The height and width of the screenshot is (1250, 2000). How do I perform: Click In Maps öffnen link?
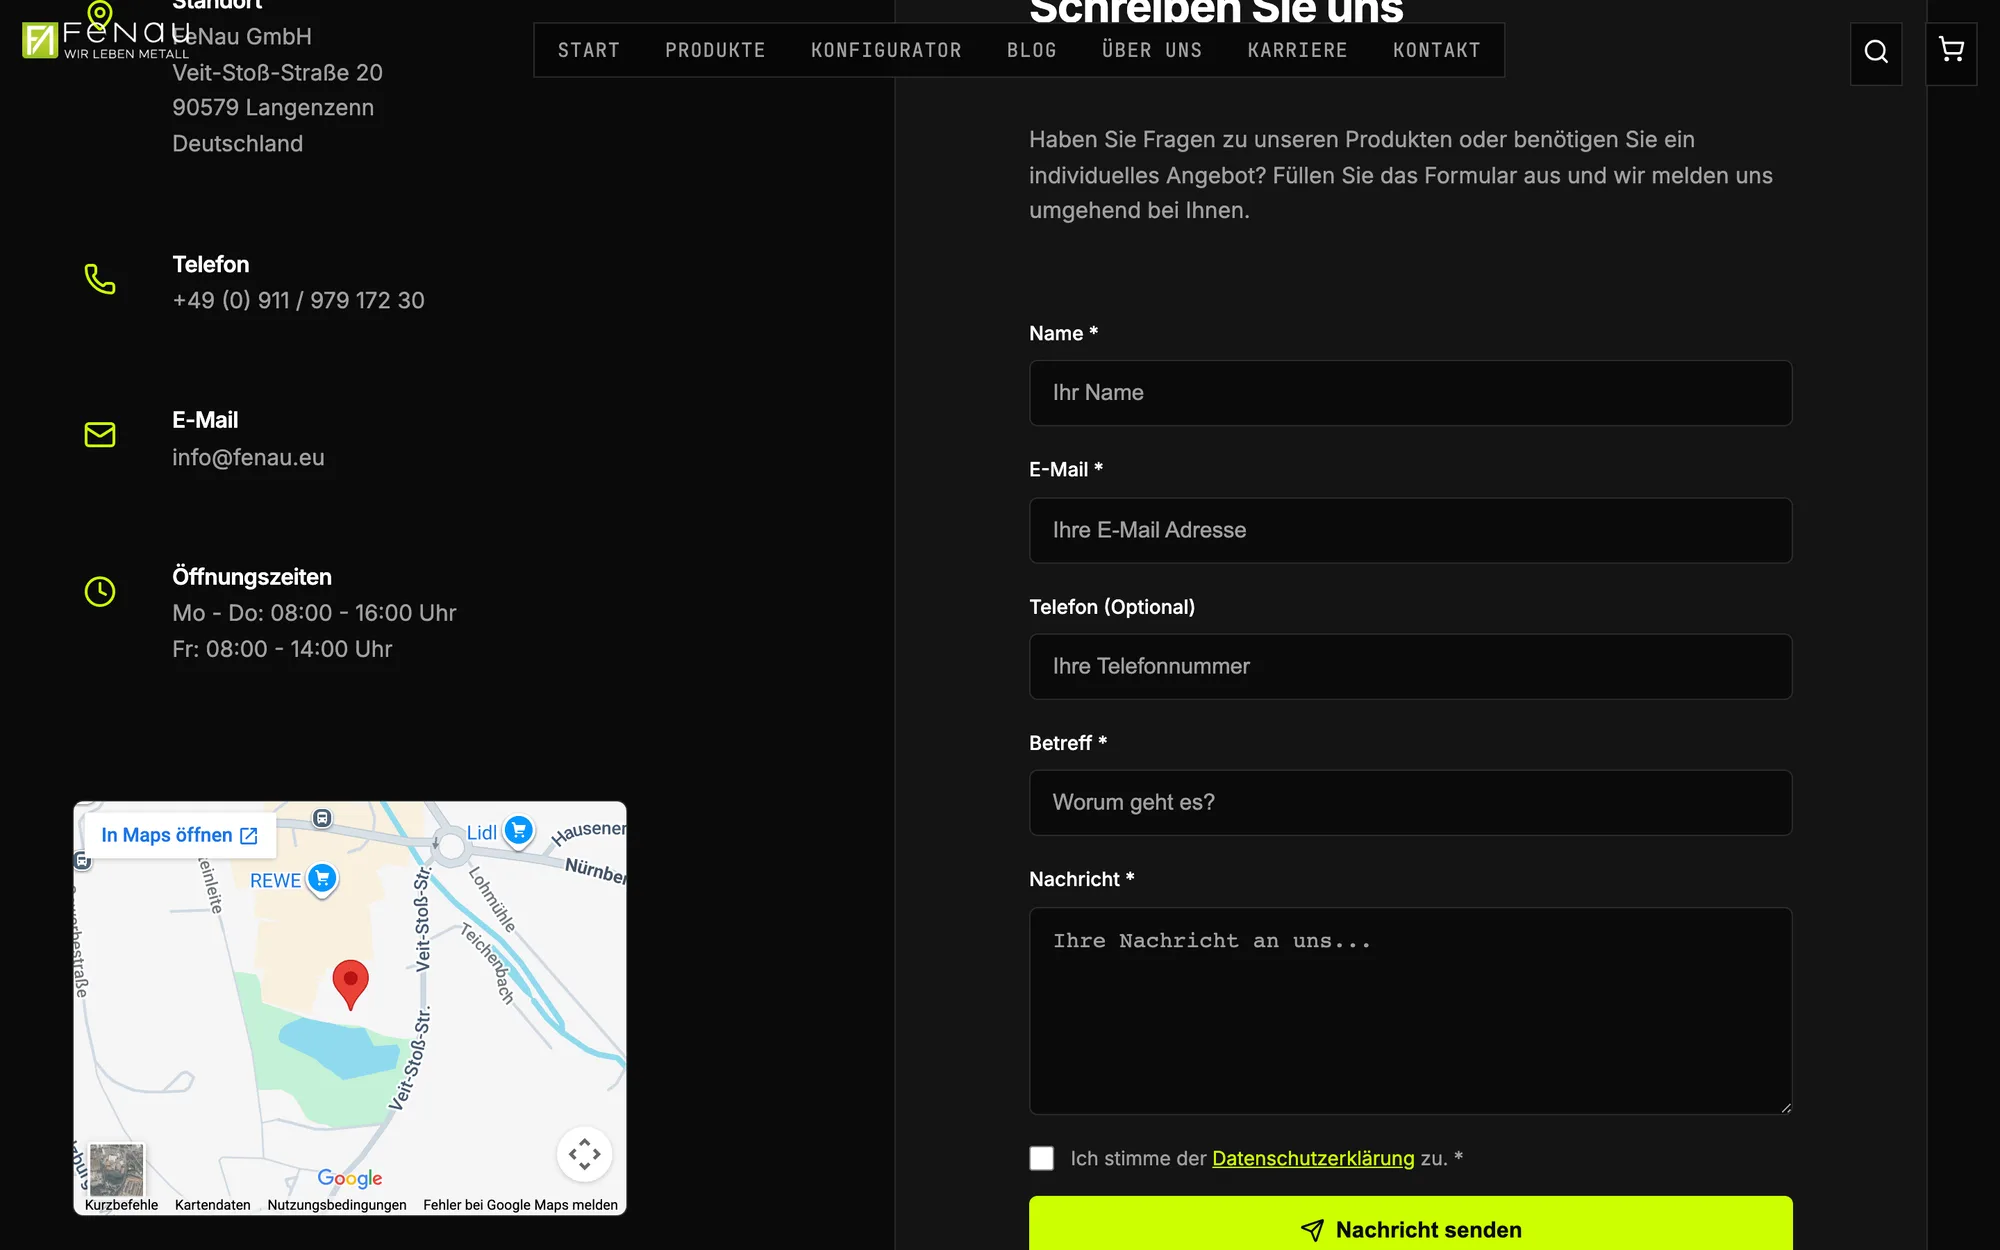179,835
